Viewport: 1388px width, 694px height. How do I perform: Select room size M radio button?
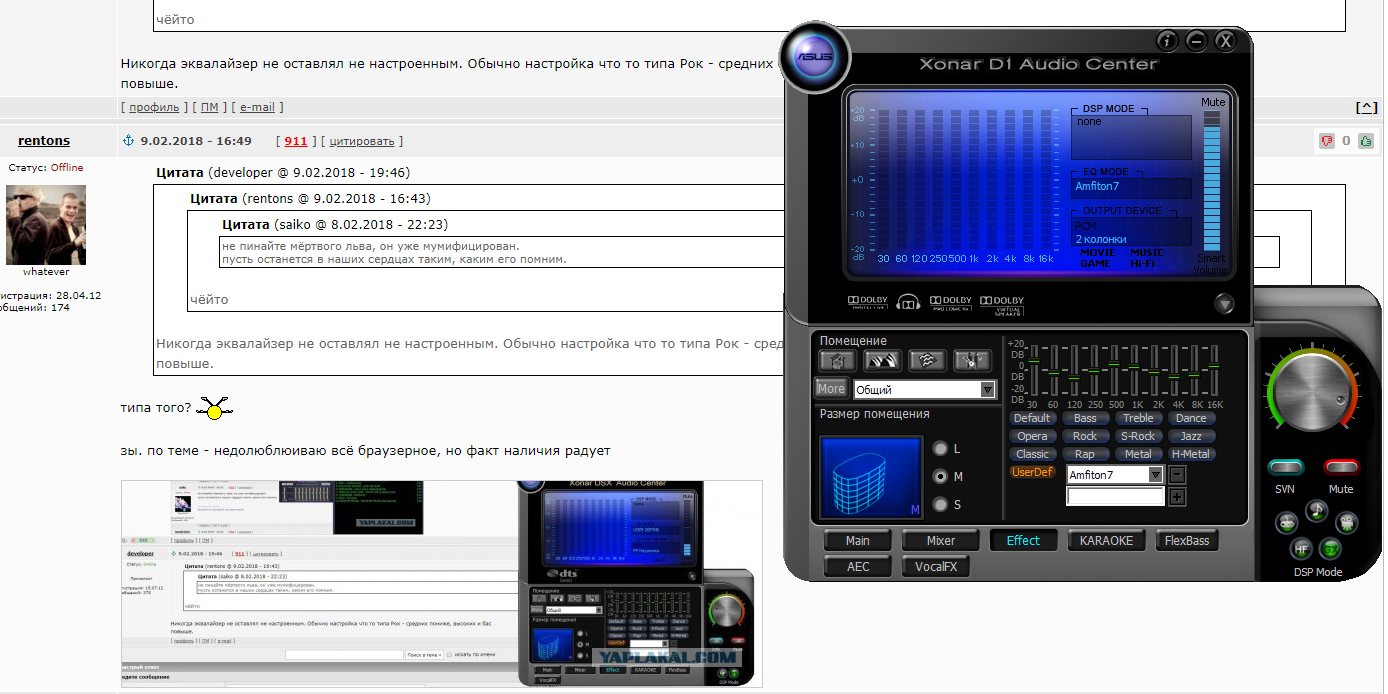pos(939,476)
